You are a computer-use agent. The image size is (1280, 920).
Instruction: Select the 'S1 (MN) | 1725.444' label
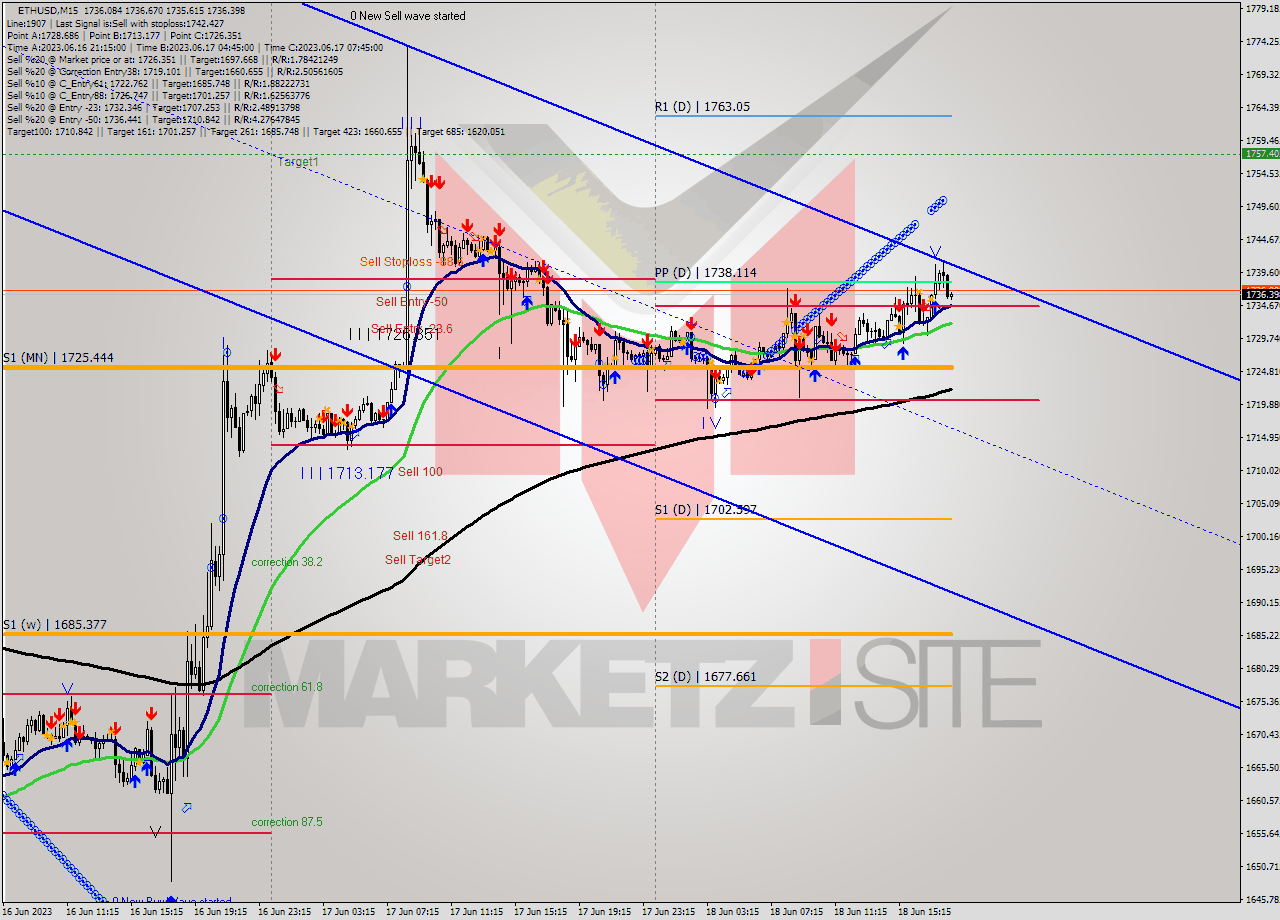coord(57,357)
